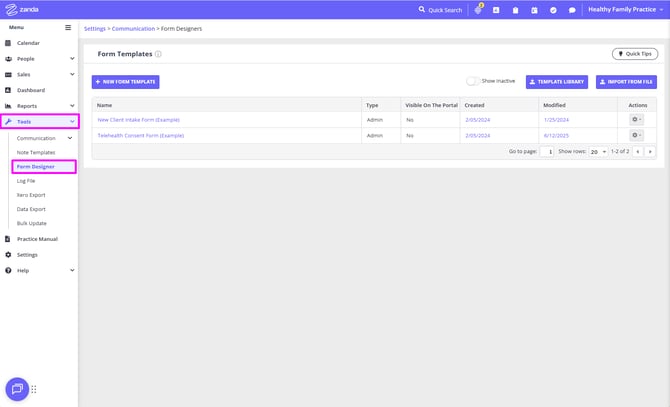
Task: Click the hamburger menu collapse icon
Action: point(68,28)
